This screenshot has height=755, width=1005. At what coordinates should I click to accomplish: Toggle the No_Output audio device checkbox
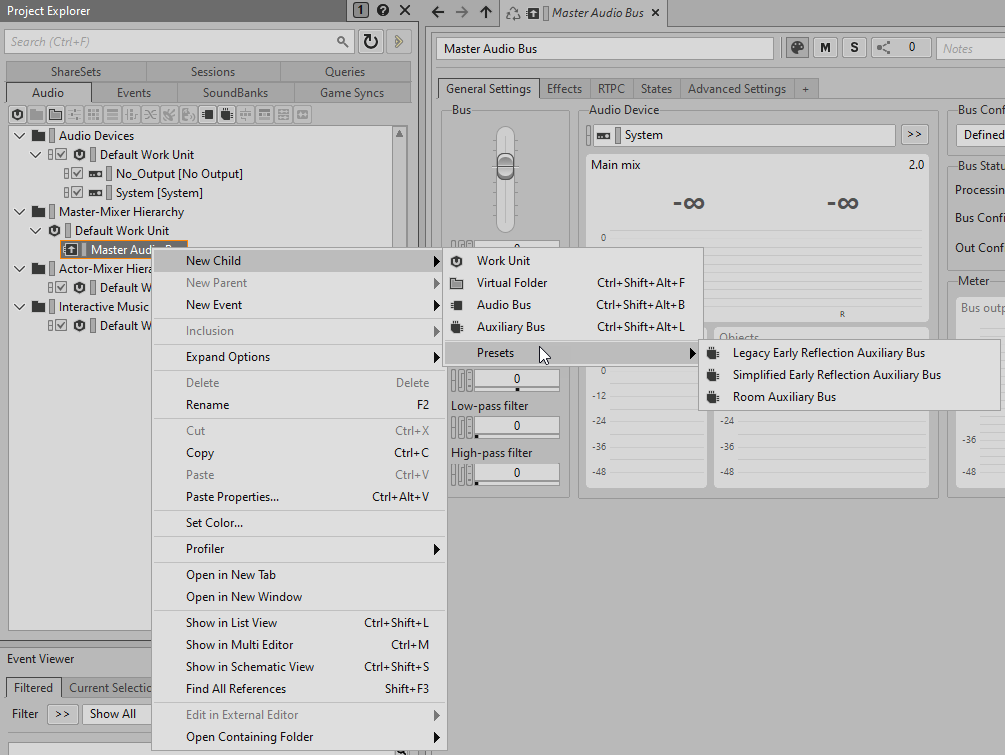pos(77,174)
